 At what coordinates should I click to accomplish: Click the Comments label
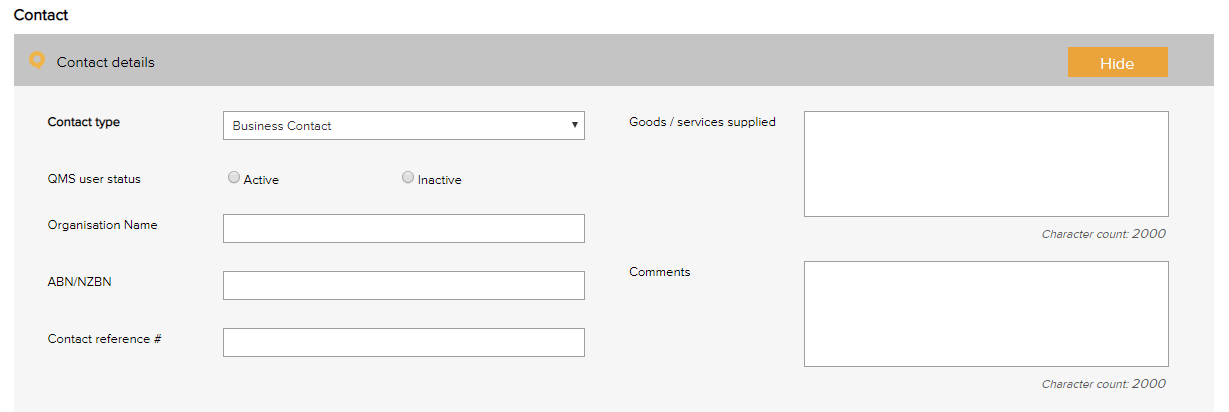click(659, 272)
